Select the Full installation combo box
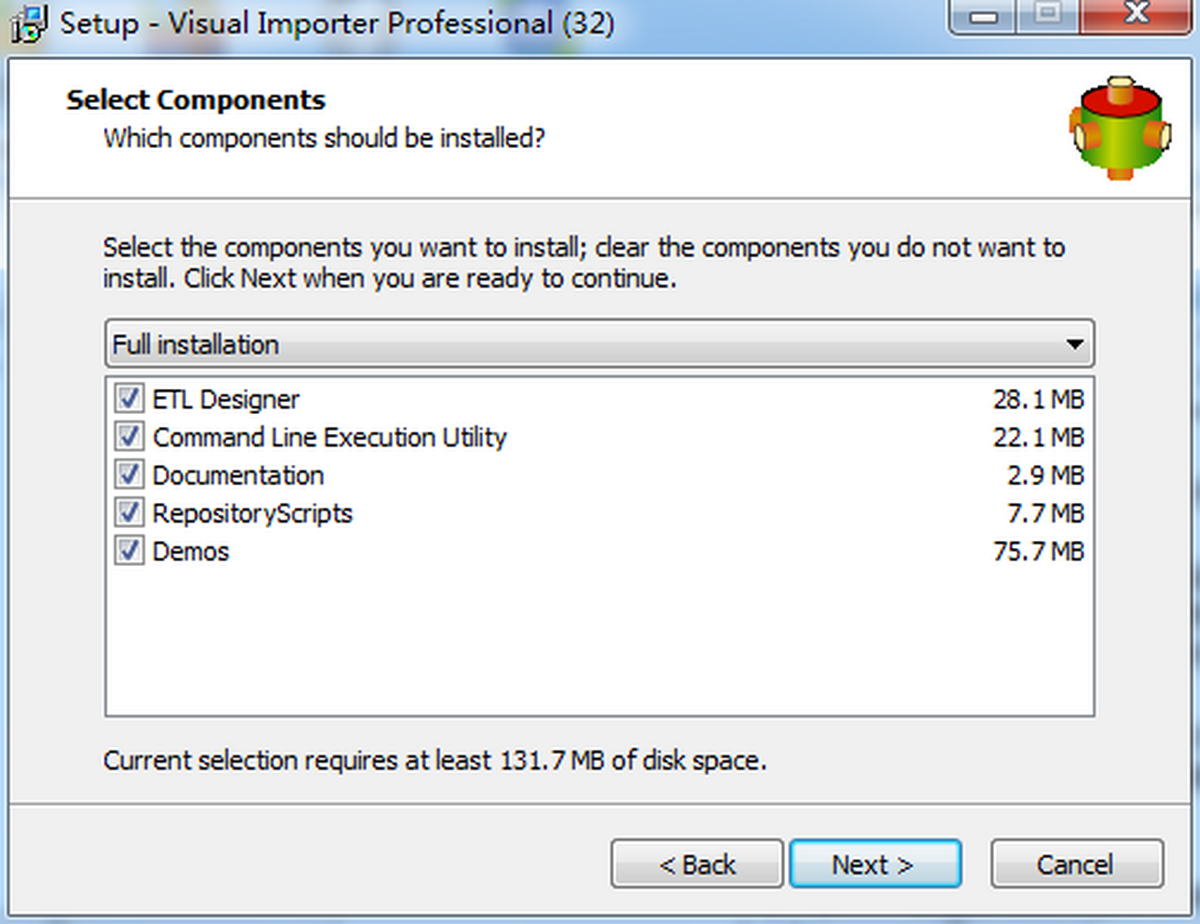The image size is (1200, 924). [x=599, y=344]
